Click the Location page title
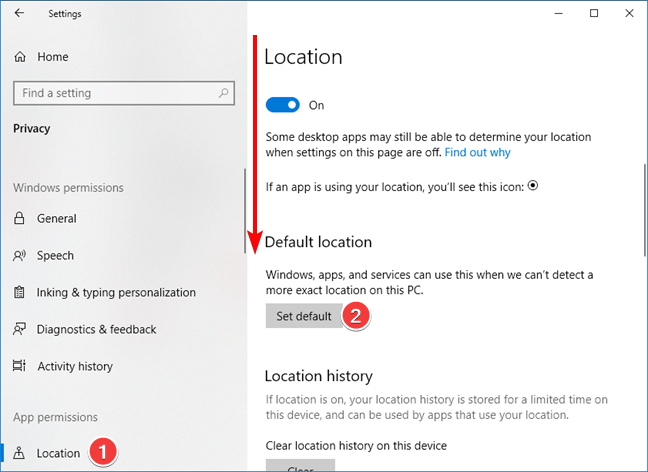 tap(303, 57)
